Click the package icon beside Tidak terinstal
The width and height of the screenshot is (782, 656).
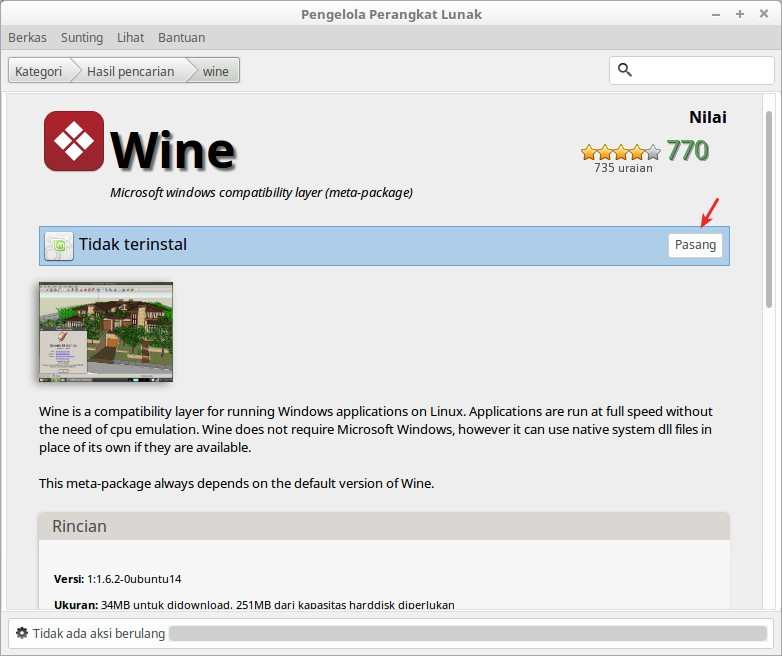click(x=59, y=246)
